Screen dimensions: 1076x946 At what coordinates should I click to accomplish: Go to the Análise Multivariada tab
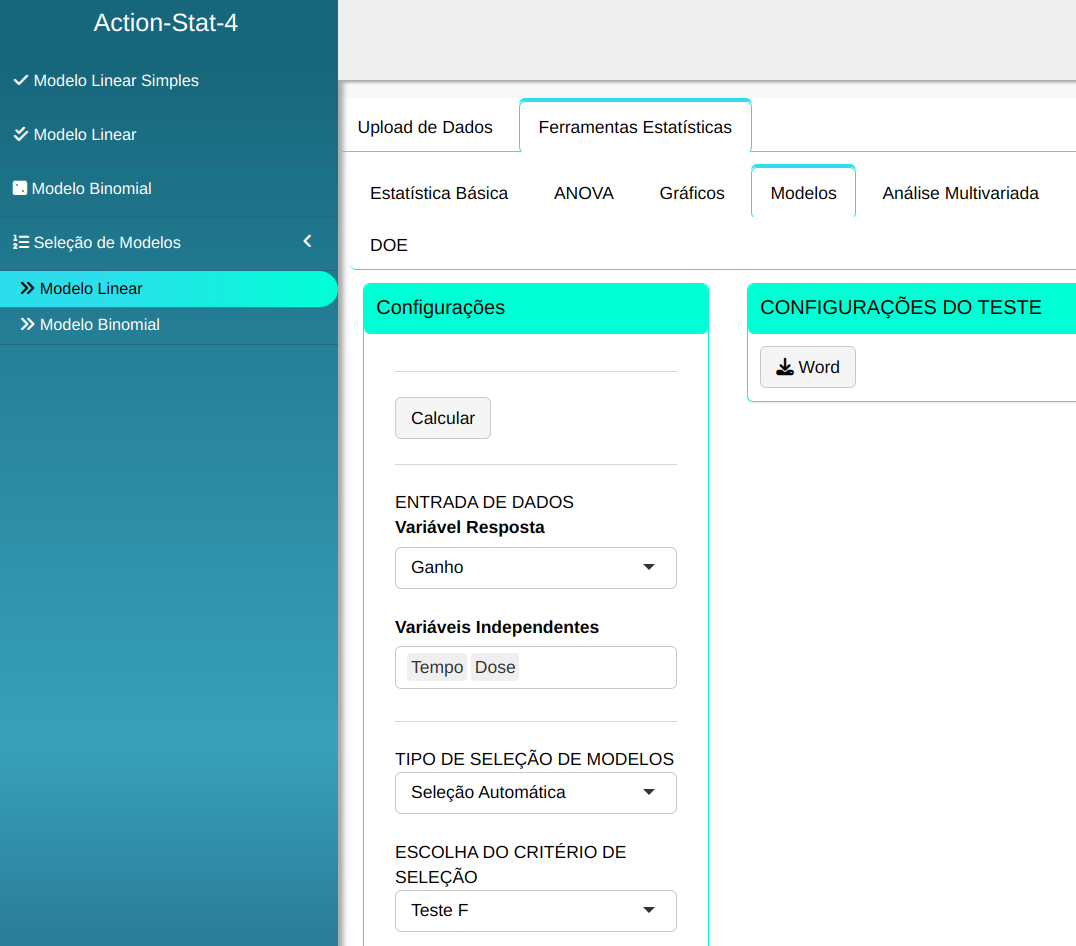tap(960, 193)
